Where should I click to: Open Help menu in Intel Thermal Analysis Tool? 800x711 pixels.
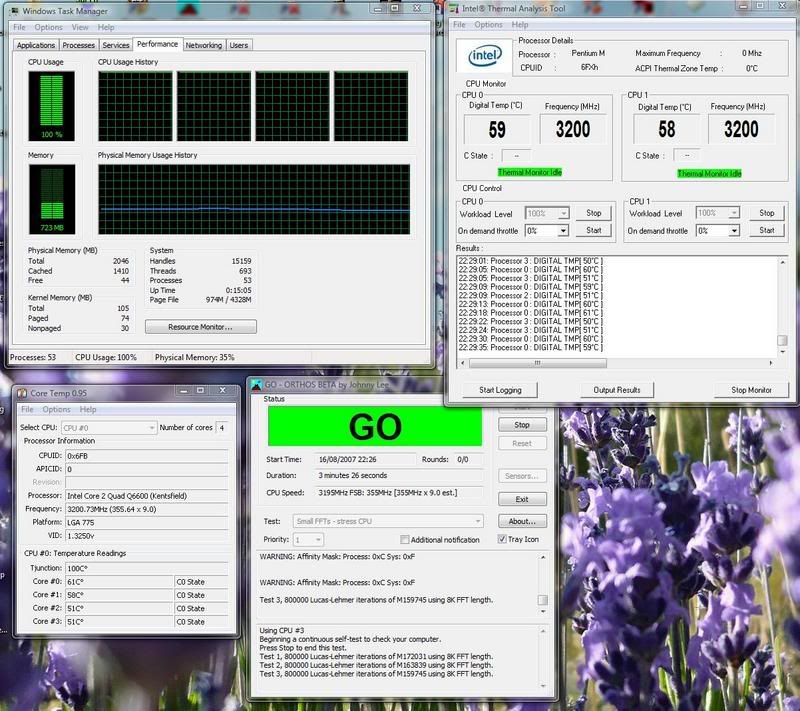tap(520, 24)
